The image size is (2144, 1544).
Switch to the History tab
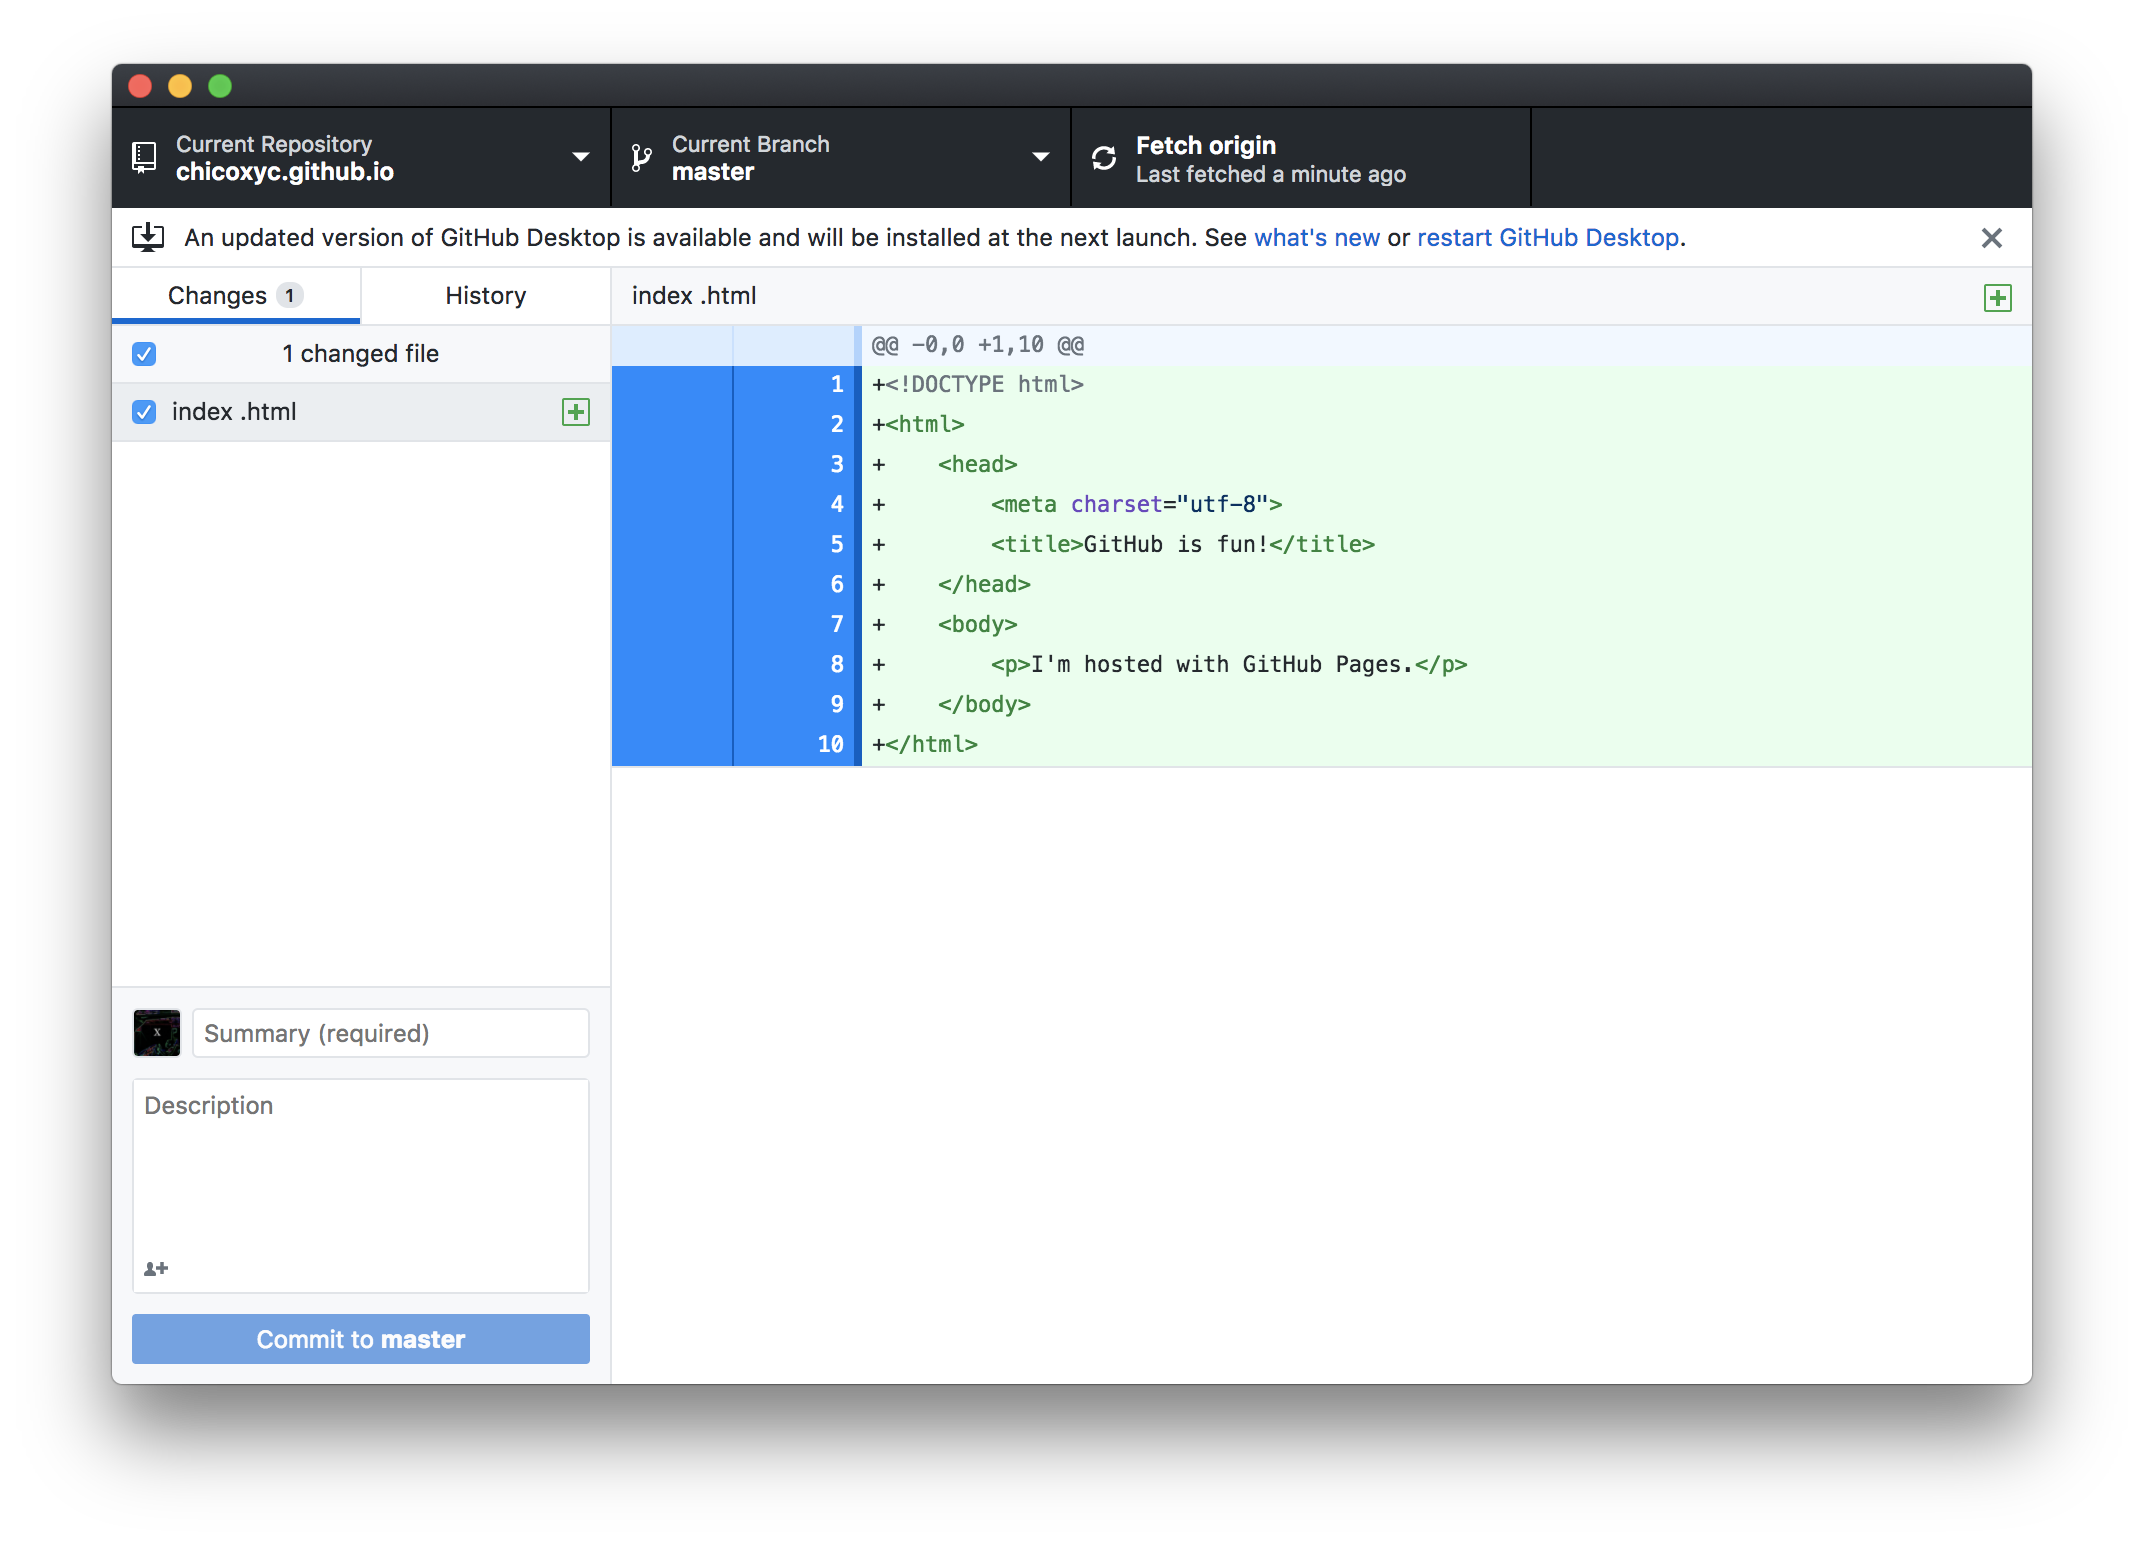point(485,296)
